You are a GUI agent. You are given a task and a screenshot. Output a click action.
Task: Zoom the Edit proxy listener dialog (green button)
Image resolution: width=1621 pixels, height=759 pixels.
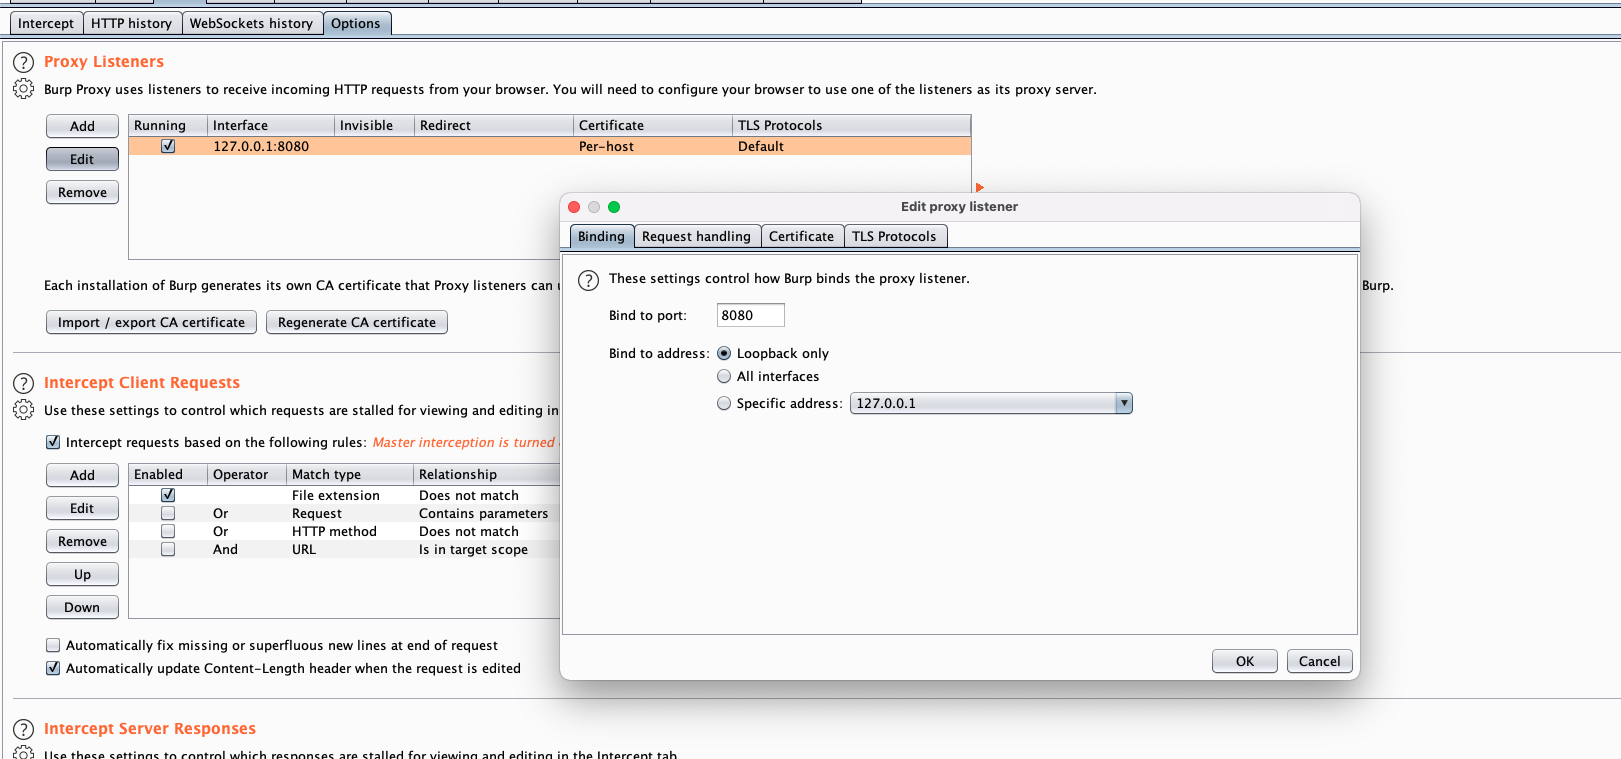point(614,207)
